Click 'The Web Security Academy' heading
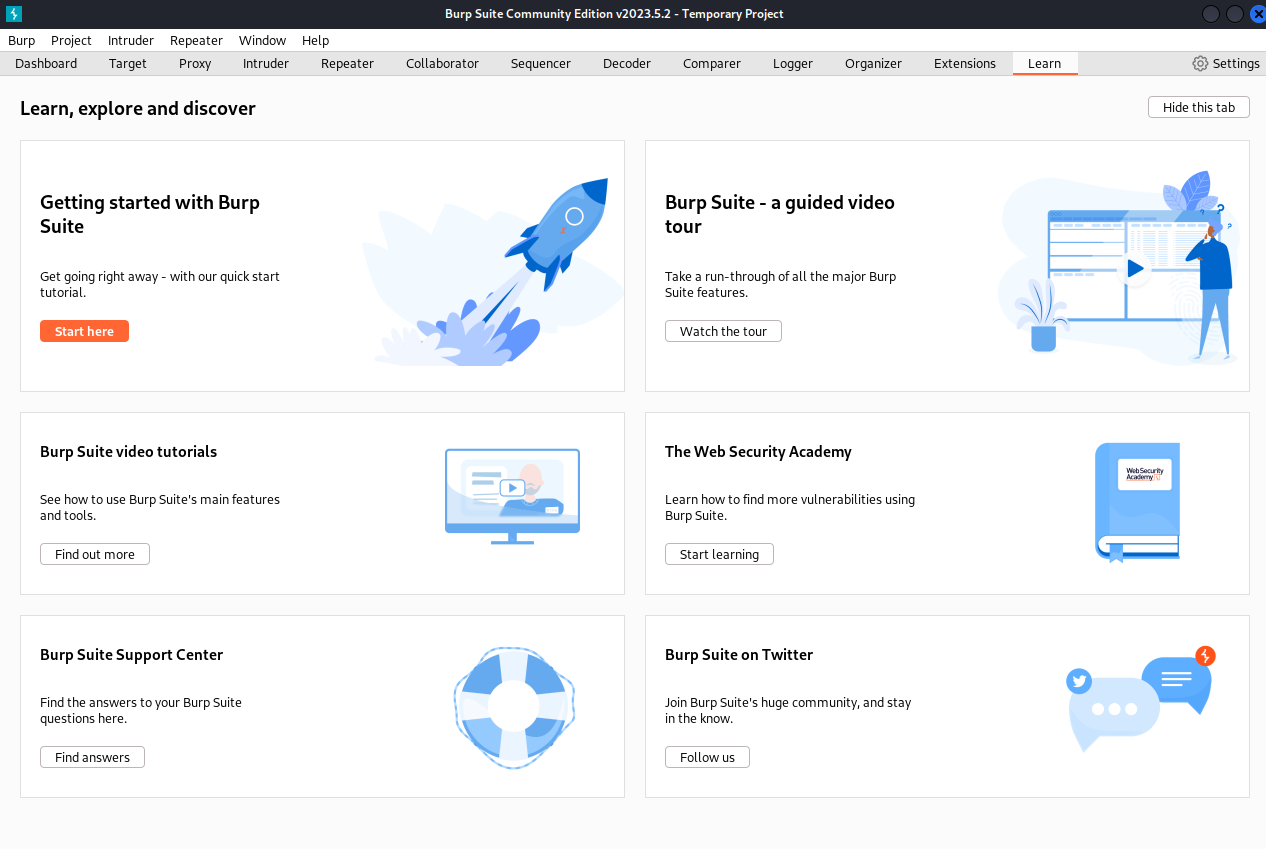Image resolution: width=1266 pixels, height=849 pixels. [758, 452]
